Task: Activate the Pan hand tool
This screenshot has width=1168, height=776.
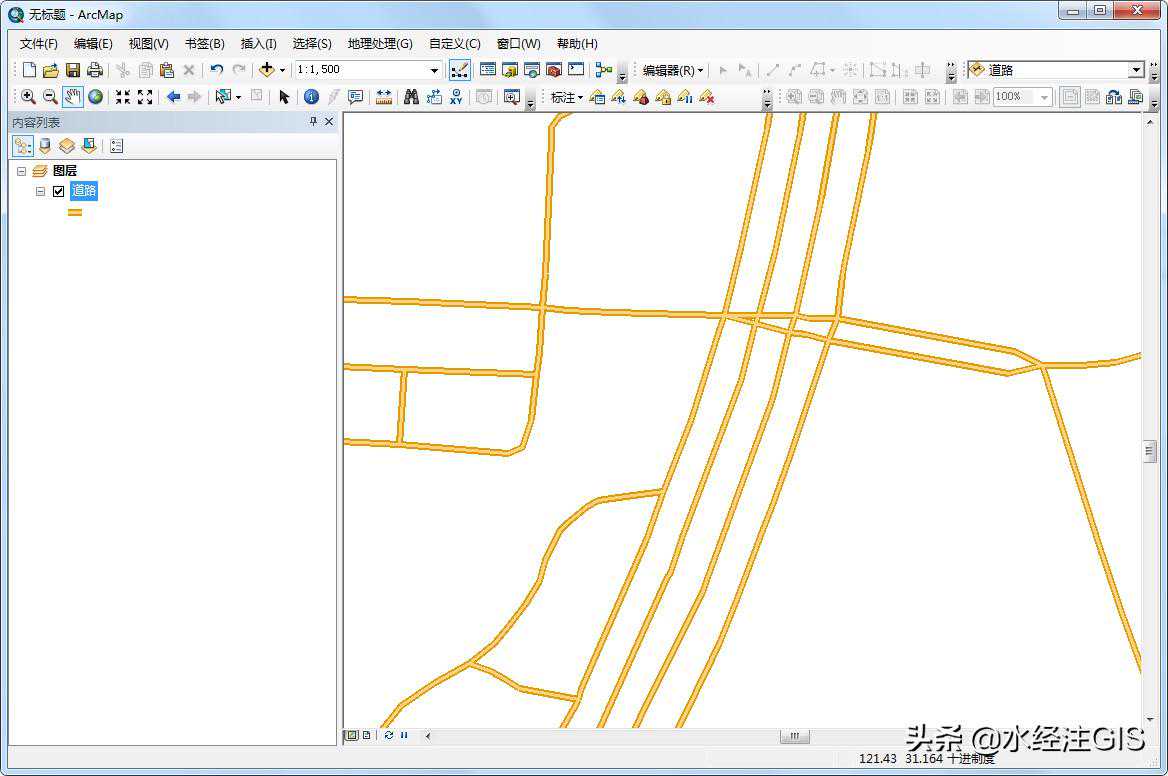Action: click(72, 97)
